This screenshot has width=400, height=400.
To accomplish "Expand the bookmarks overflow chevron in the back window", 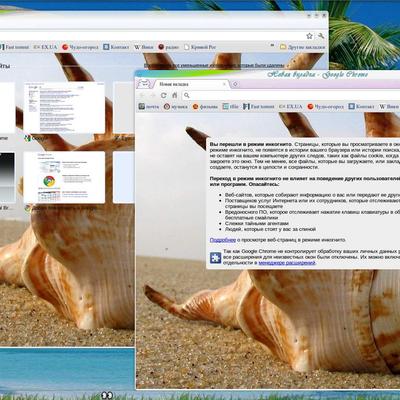I will pos(272,45).
